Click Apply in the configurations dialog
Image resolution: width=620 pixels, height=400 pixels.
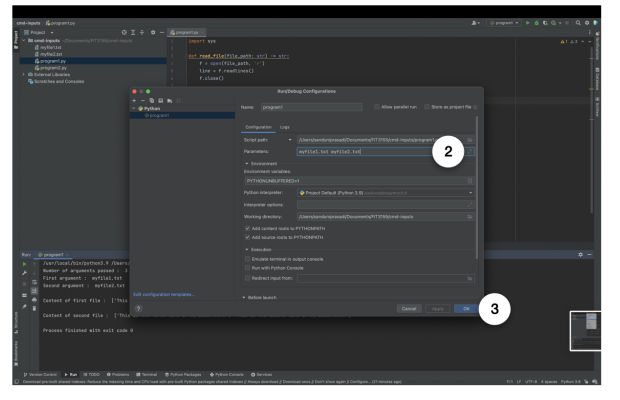[438, 309]
